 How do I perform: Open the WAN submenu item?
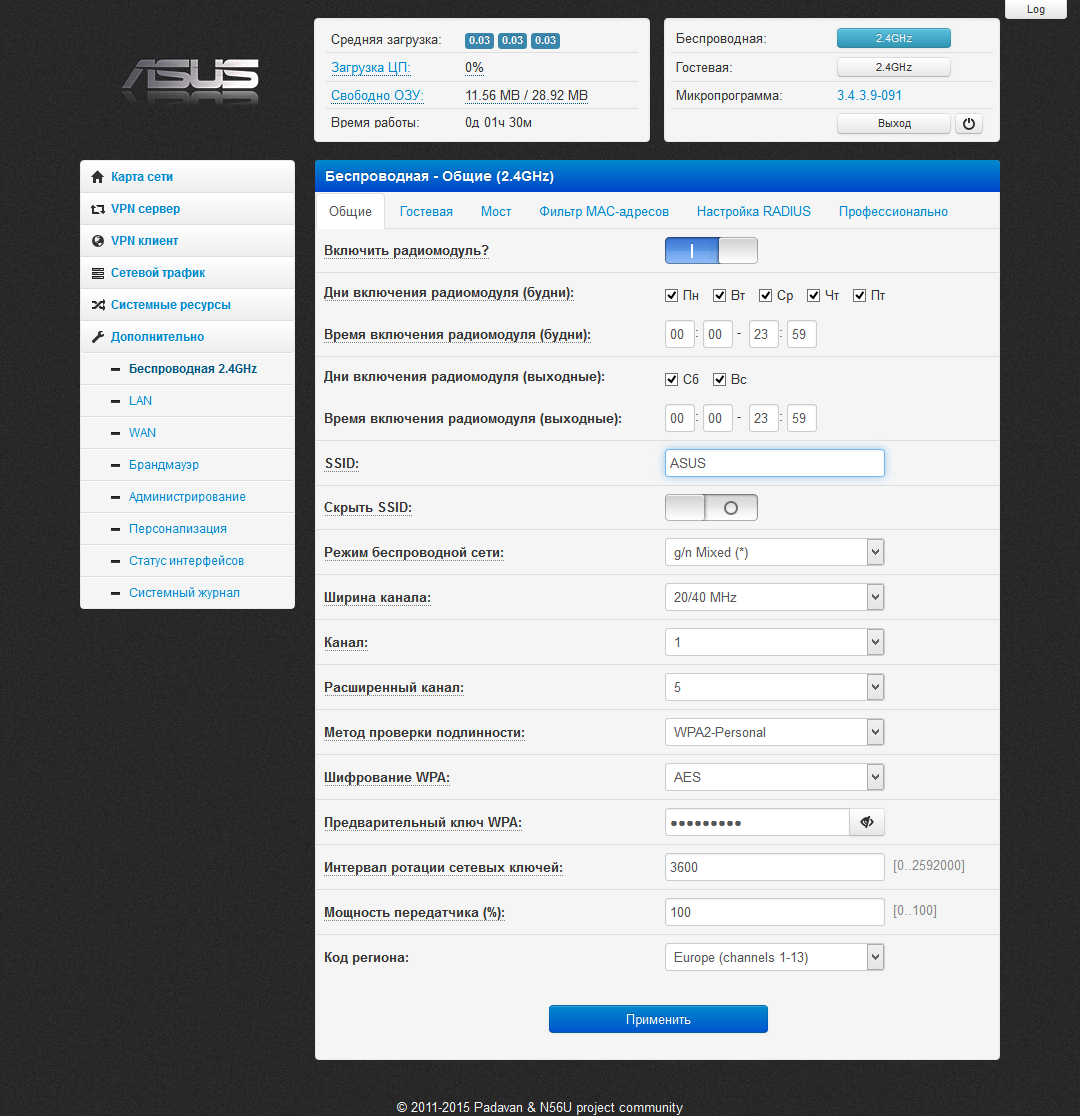(187, 433)
